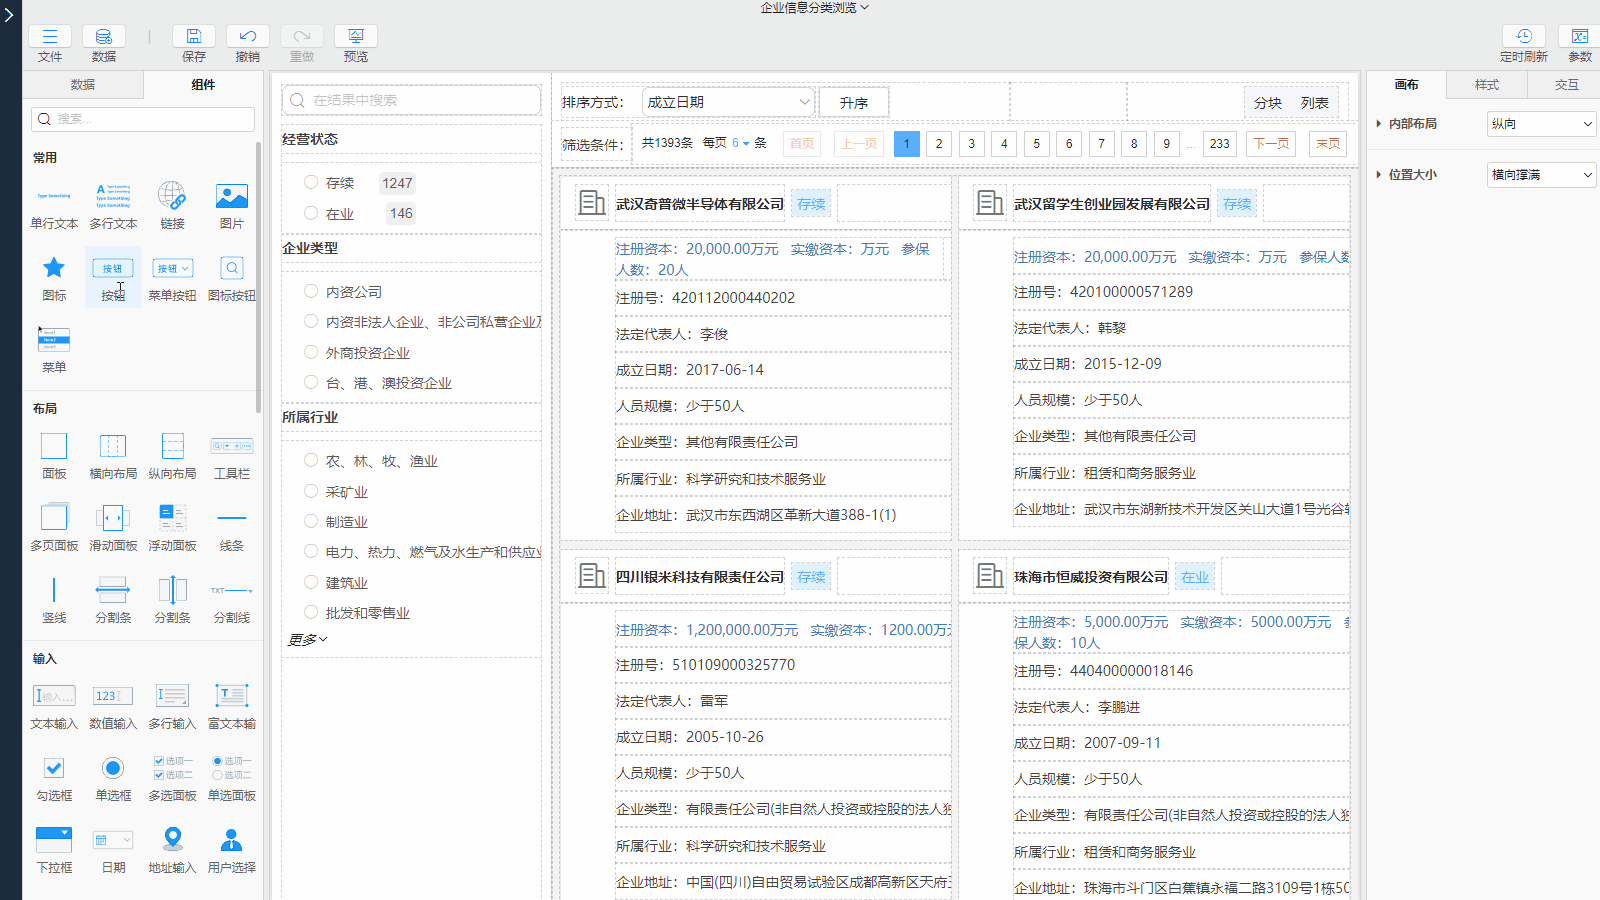Click the Undo (撤销) icon
The height and width of the screenshot is (900, 1600).
(x=248, y=37)
